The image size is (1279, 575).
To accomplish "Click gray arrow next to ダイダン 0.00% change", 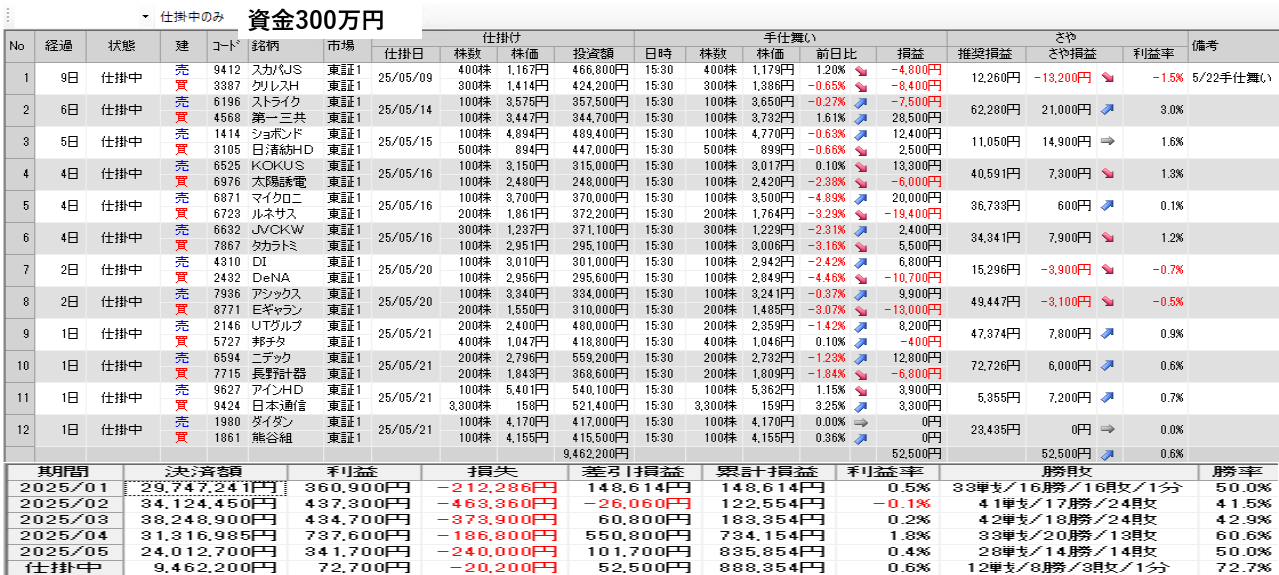I will [x=861, y=422].
